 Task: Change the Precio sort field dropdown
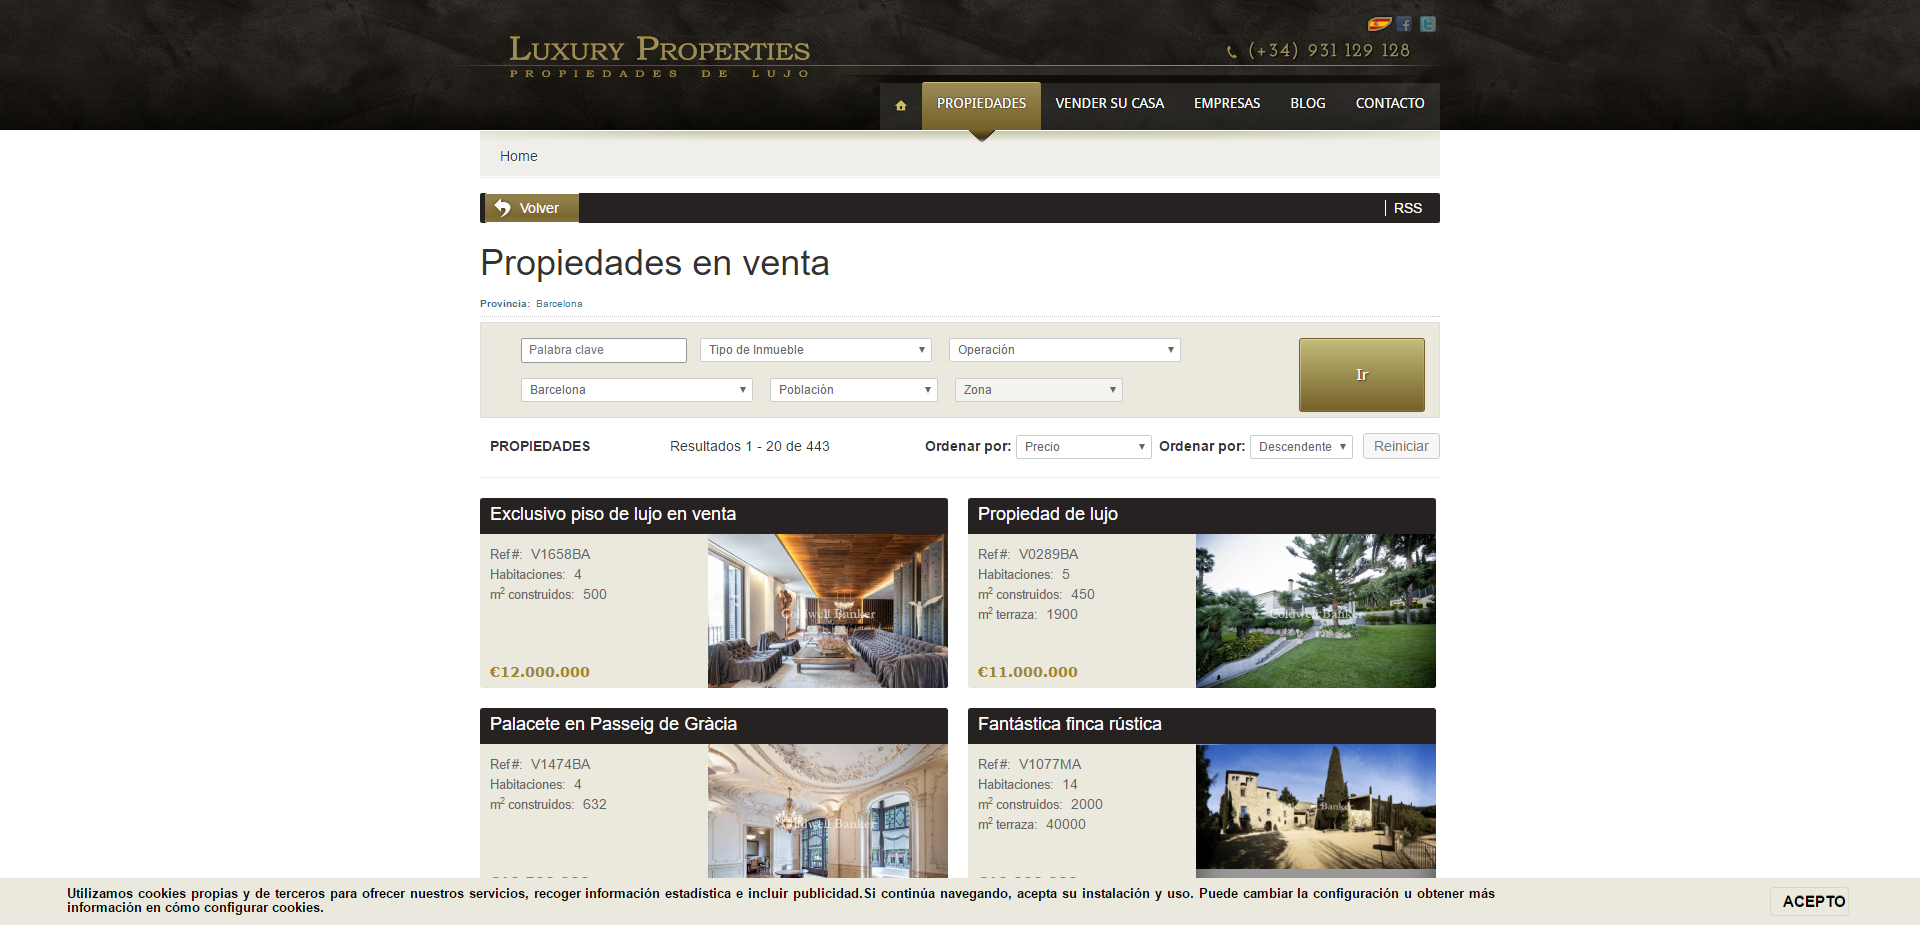[x=1083, y=447]
